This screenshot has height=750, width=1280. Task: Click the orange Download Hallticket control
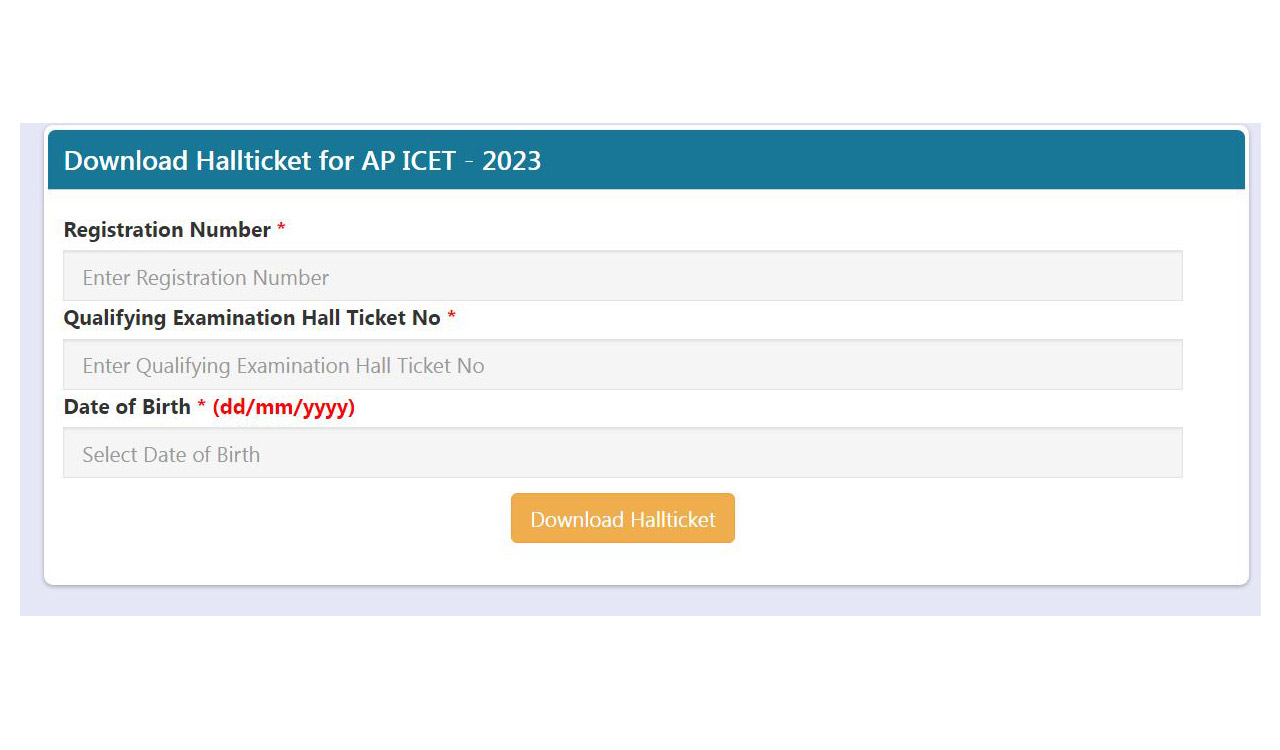[x=622, y=518]
